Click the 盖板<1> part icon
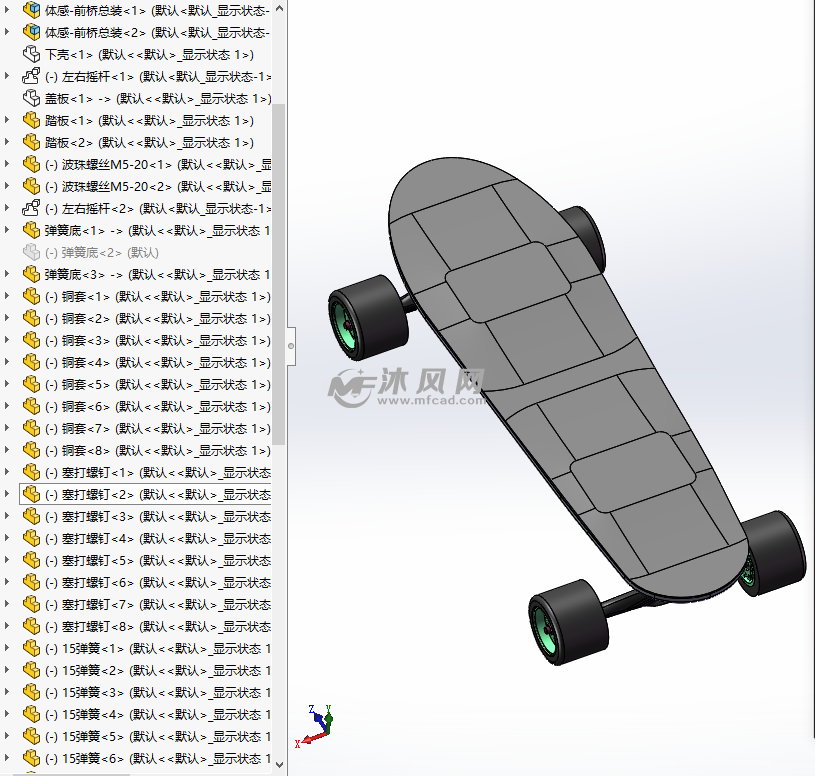The width and height of the screenshot is (815, 776). point(31,99)
